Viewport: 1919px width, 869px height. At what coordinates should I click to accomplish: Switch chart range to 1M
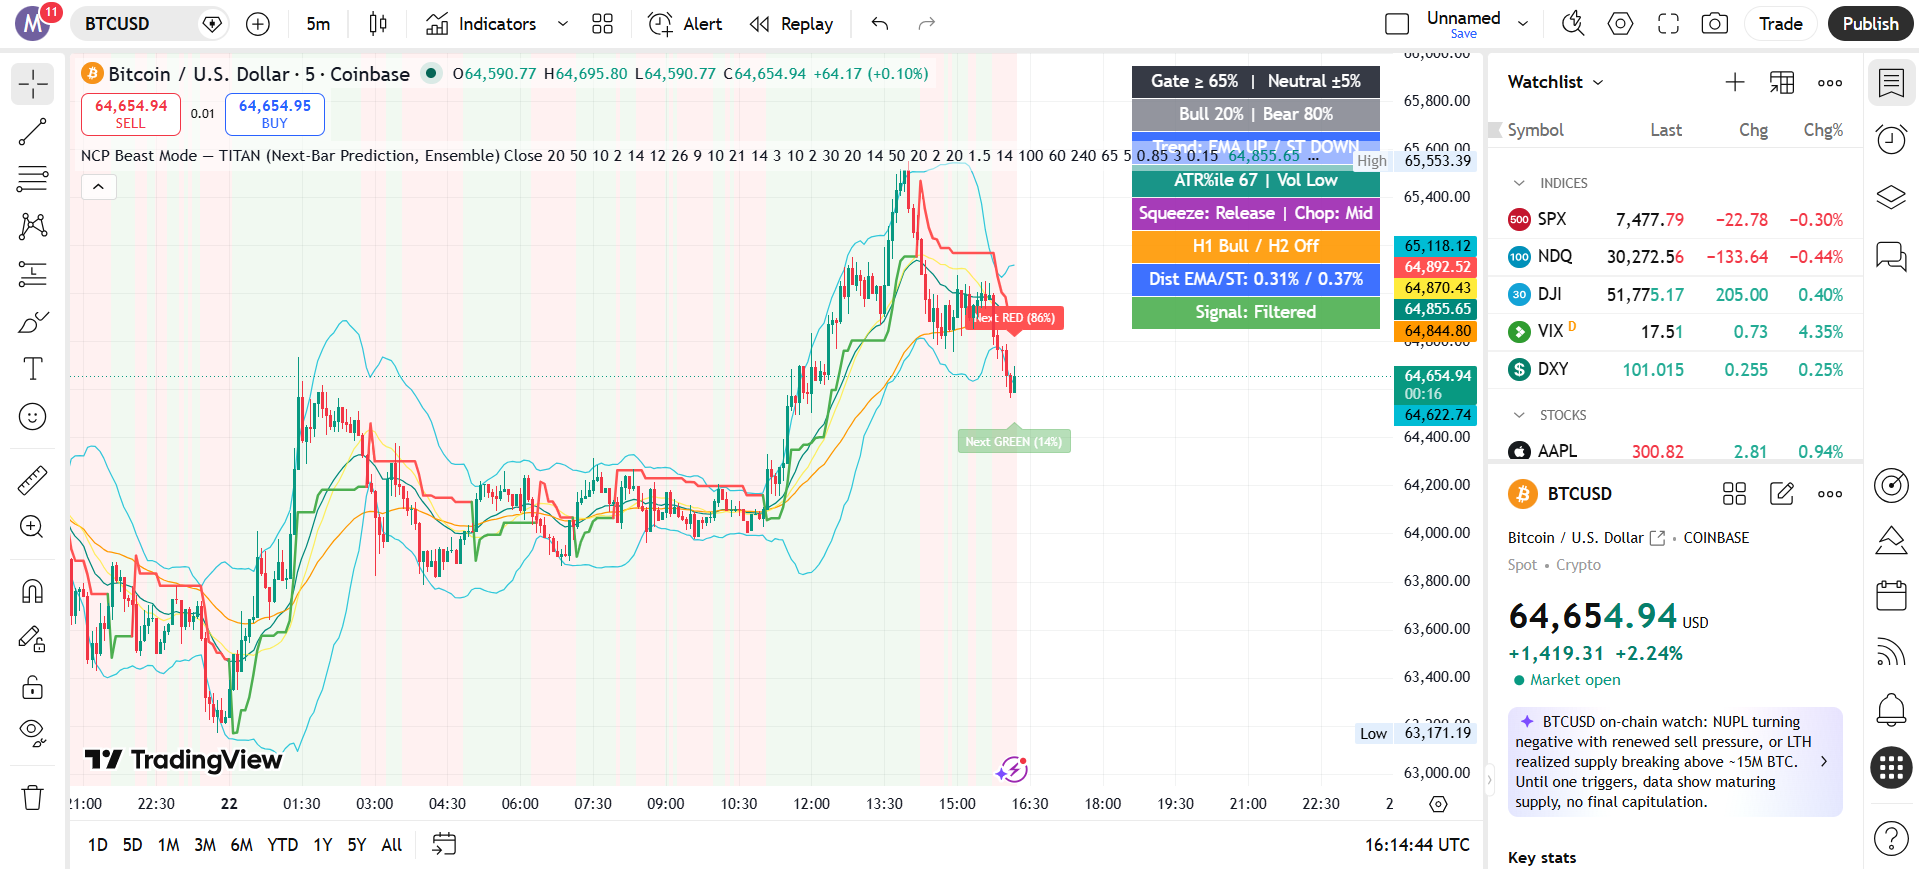169,845
